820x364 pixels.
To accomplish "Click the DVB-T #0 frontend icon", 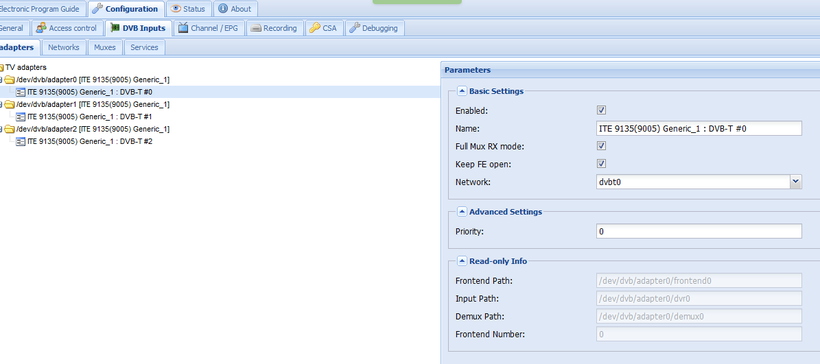I will pos(21,92).
